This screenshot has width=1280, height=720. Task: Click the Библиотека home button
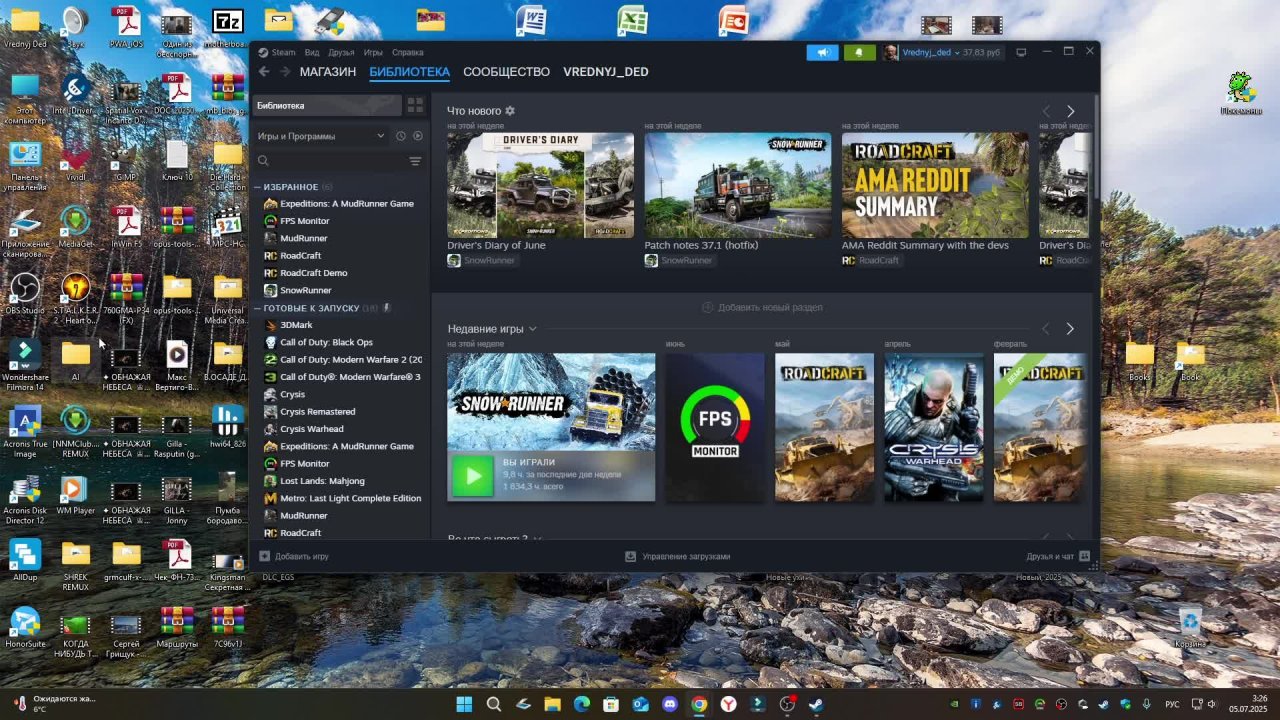[327, 105]
